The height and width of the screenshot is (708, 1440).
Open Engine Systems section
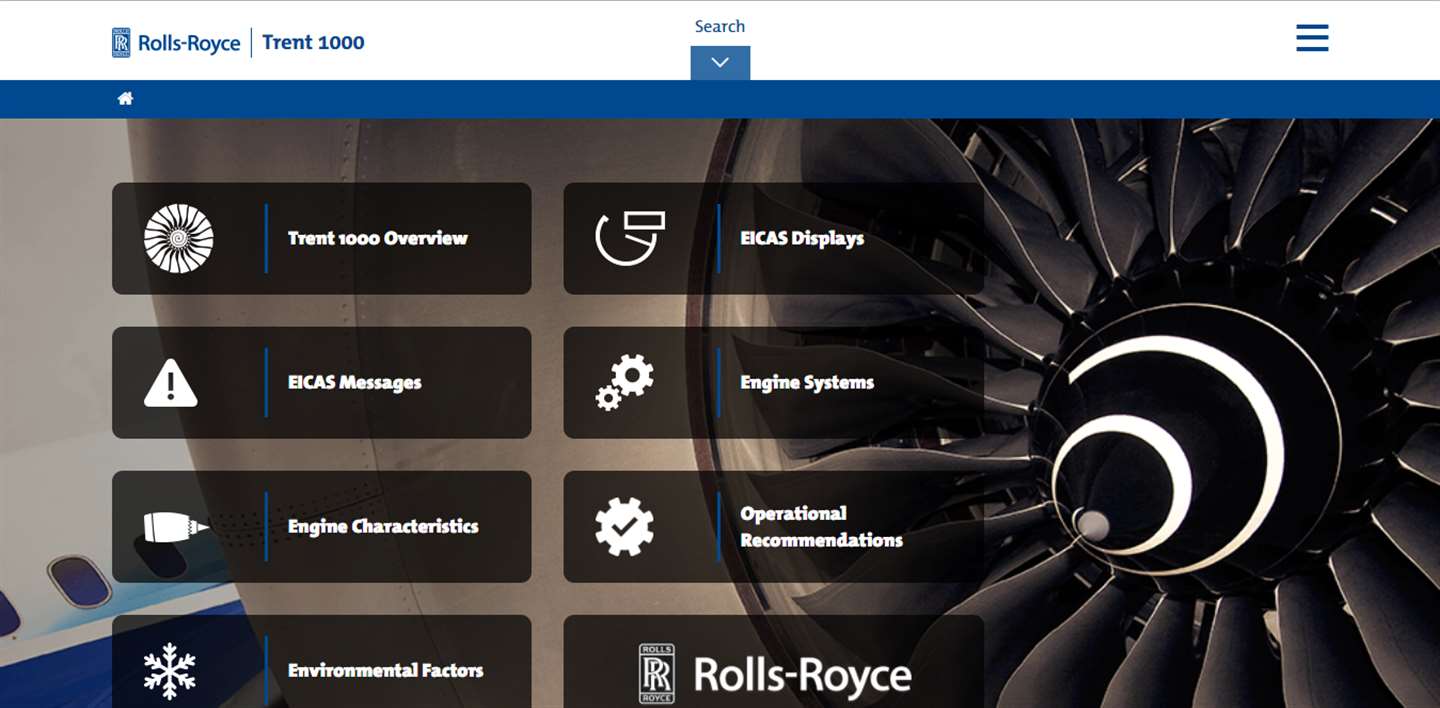coord(774,382)
